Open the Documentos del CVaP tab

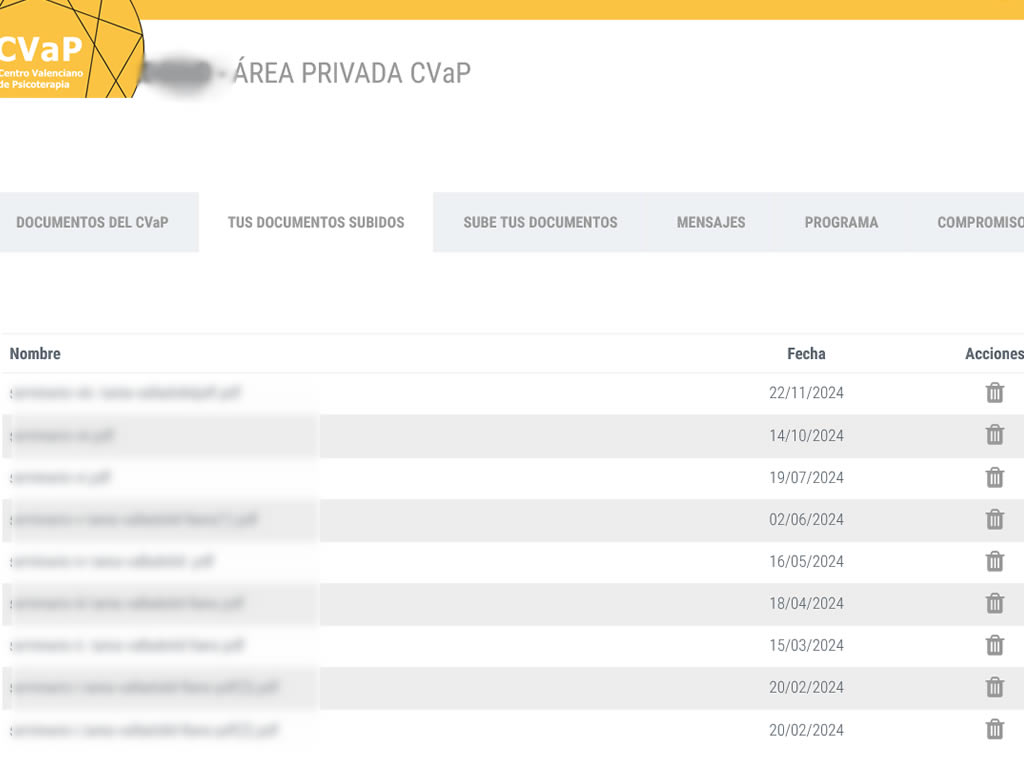tap(92, 222)
